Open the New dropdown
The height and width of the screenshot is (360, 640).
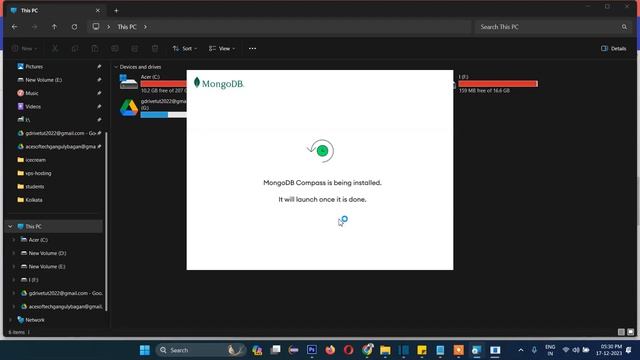24,49
